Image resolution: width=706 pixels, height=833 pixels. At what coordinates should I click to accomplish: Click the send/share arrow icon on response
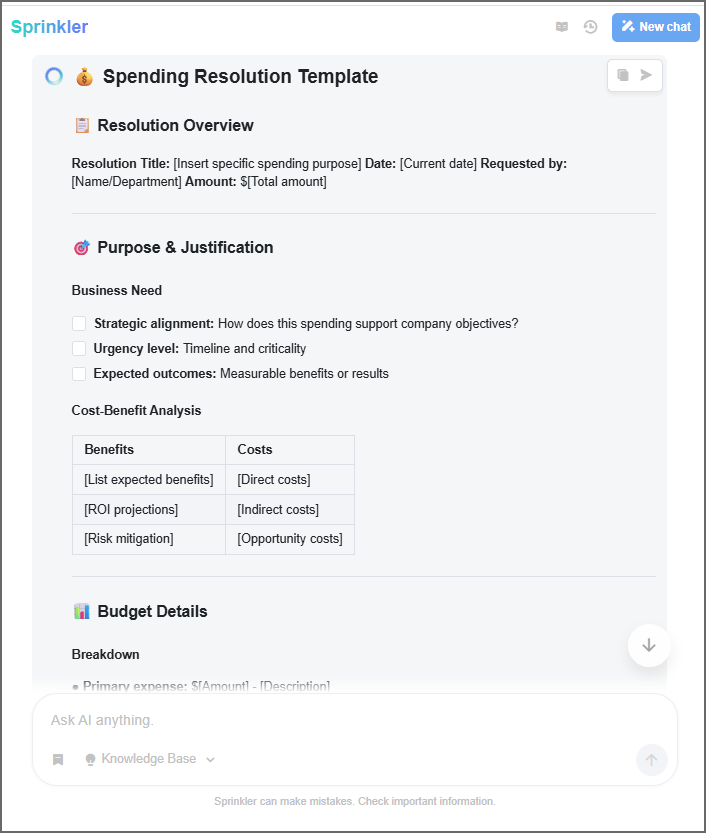[646, 75]
